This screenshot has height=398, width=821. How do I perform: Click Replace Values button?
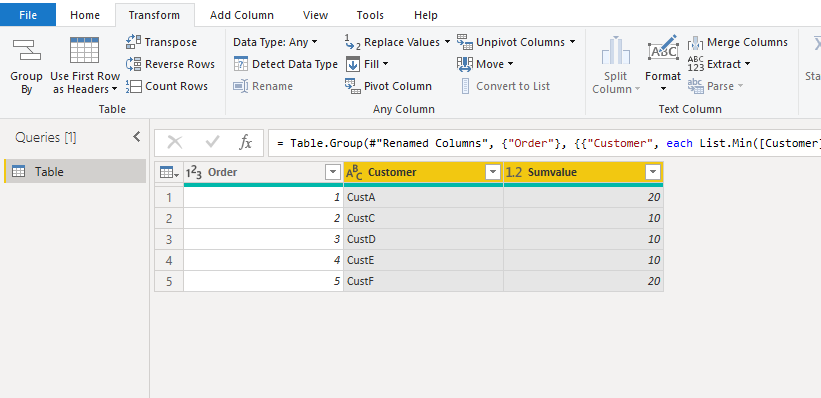(x=393, y=42)
